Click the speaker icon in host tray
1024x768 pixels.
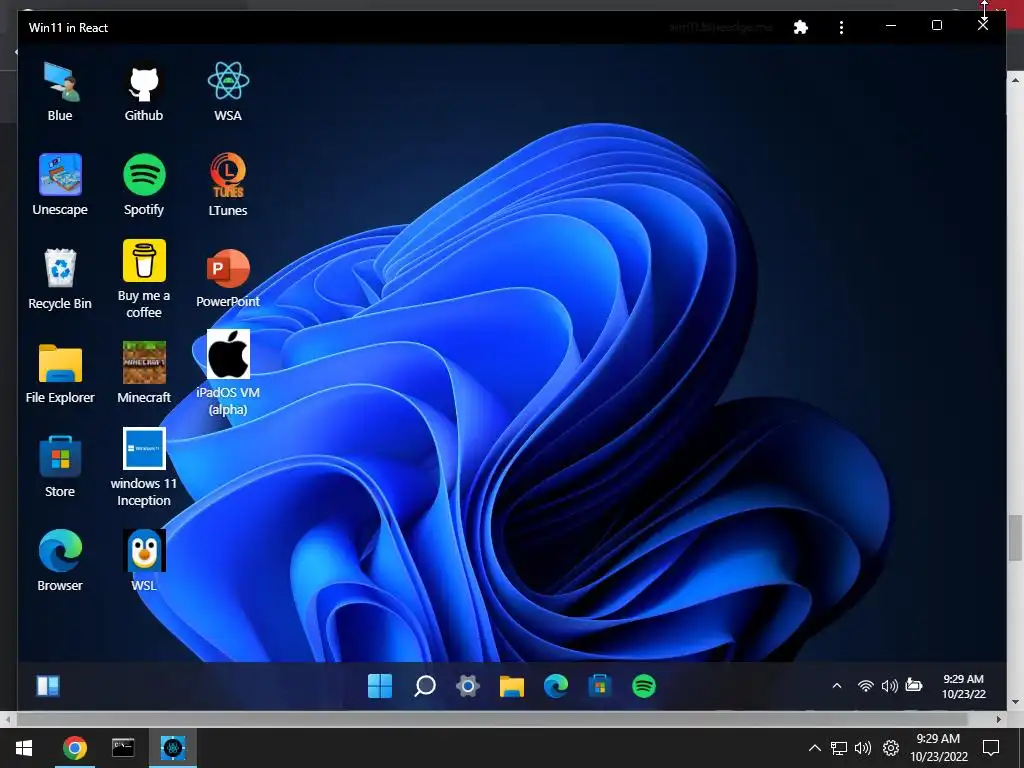coord(863,748)
